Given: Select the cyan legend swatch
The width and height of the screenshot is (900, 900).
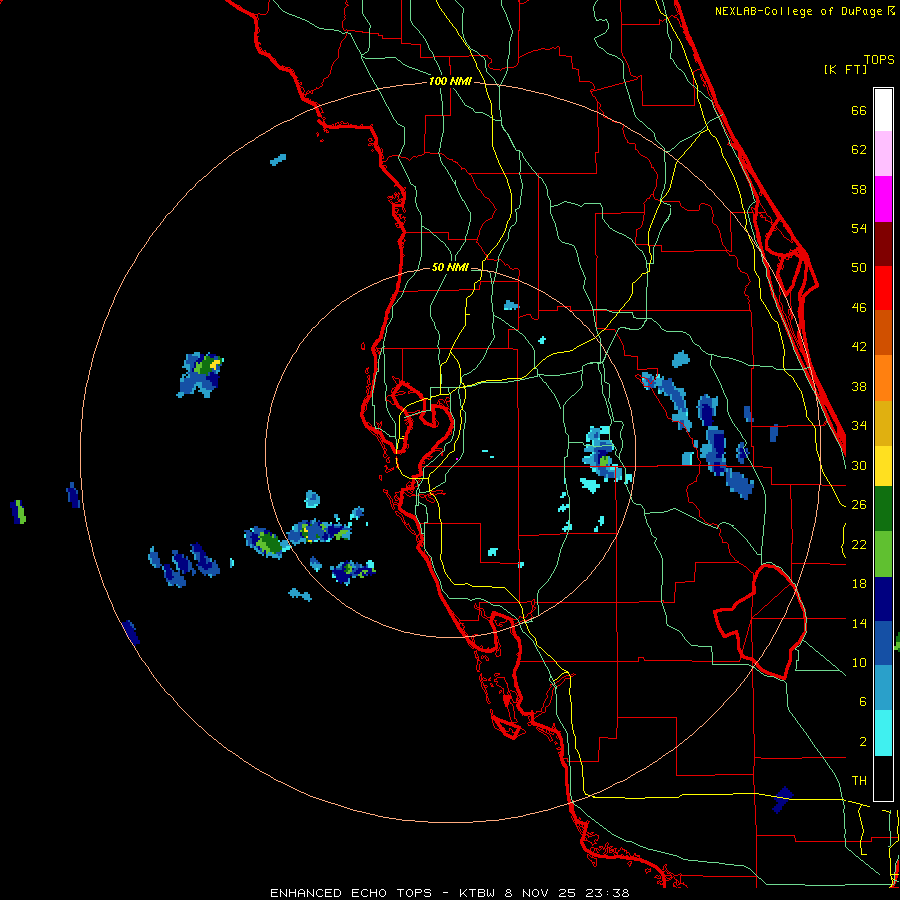Looking at the screenshot, I should 883,734.
